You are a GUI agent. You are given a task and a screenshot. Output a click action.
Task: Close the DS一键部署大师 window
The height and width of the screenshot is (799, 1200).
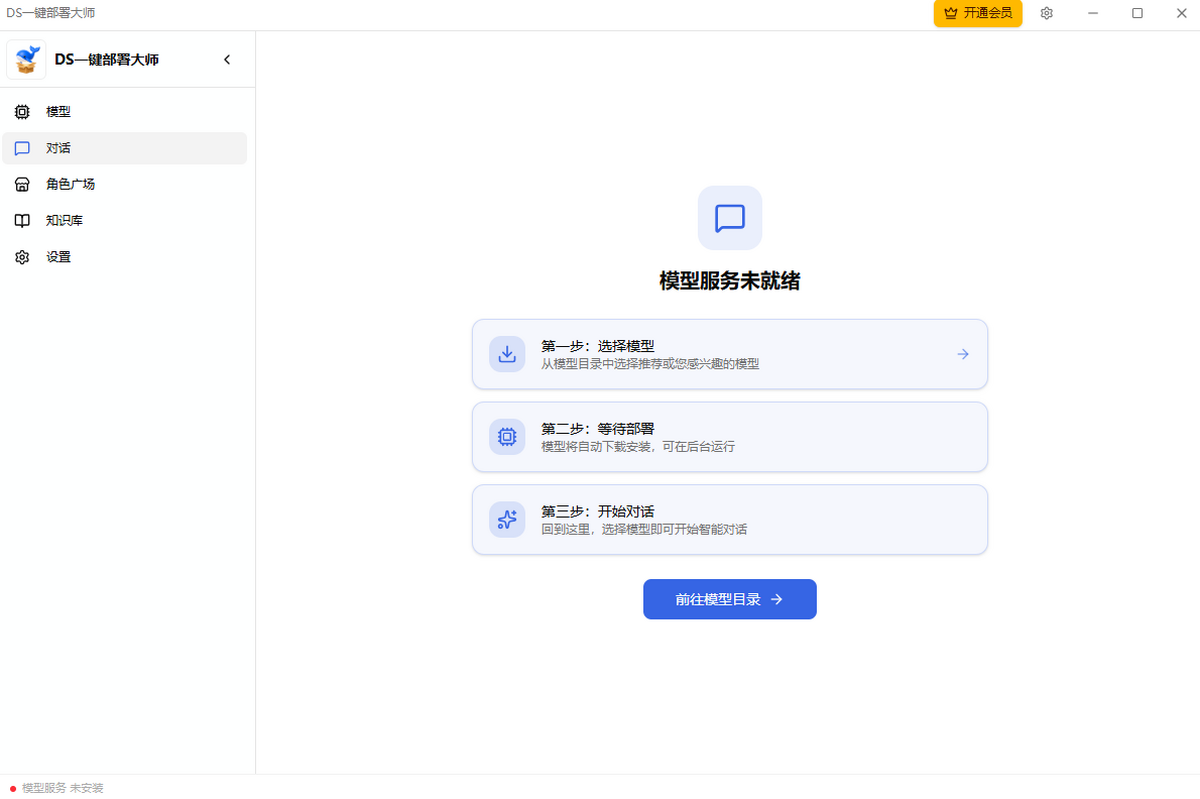pos(1181,13)
